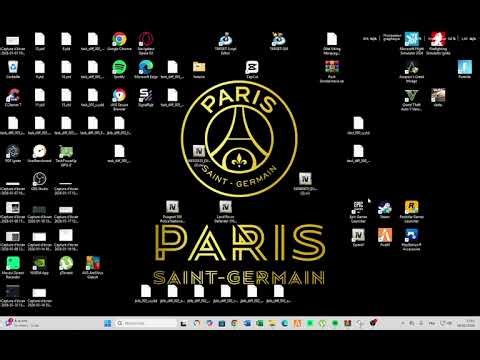Select the Movavi Screen Recorder shortcut
This screenshot has width=480, height=360.
(x=13, y=267)
